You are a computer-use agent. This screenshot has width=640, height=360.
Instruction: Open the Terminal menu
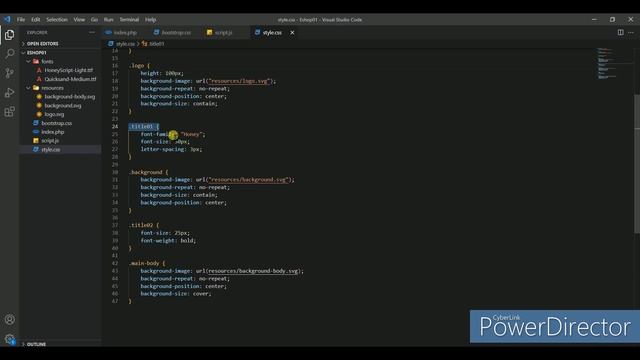pyautogui.click(x=129, y=20)
